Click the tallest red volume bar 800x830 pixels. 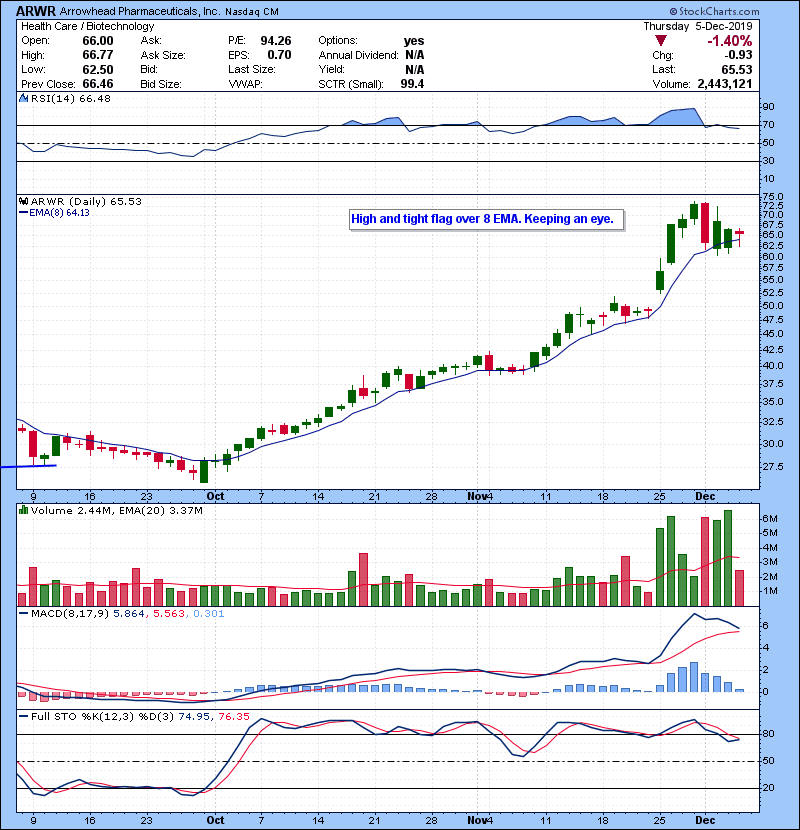[x=705, y=562]
